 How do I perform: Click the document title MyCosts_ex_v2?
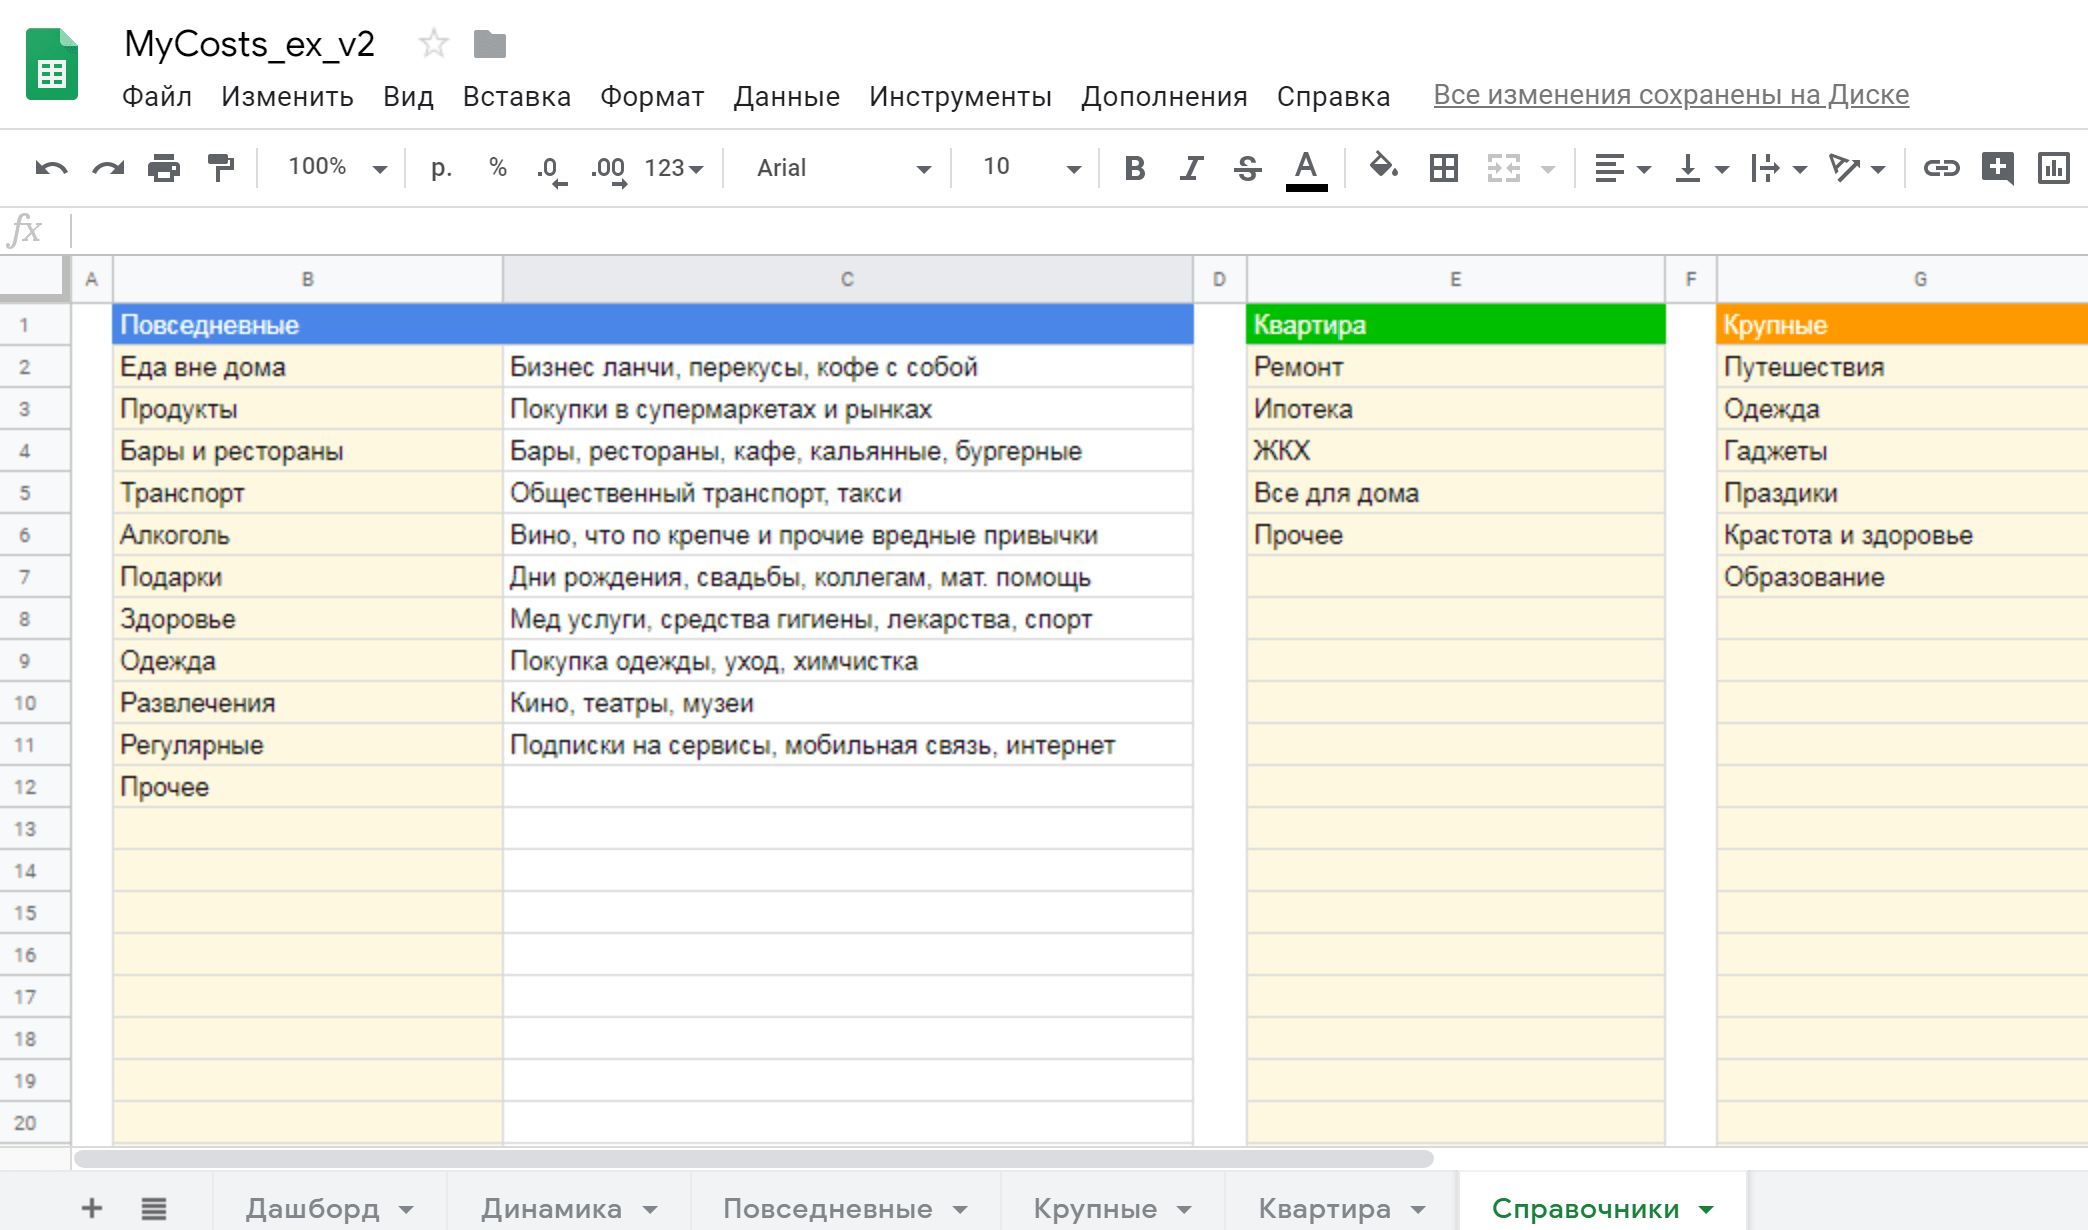(249, 44)
